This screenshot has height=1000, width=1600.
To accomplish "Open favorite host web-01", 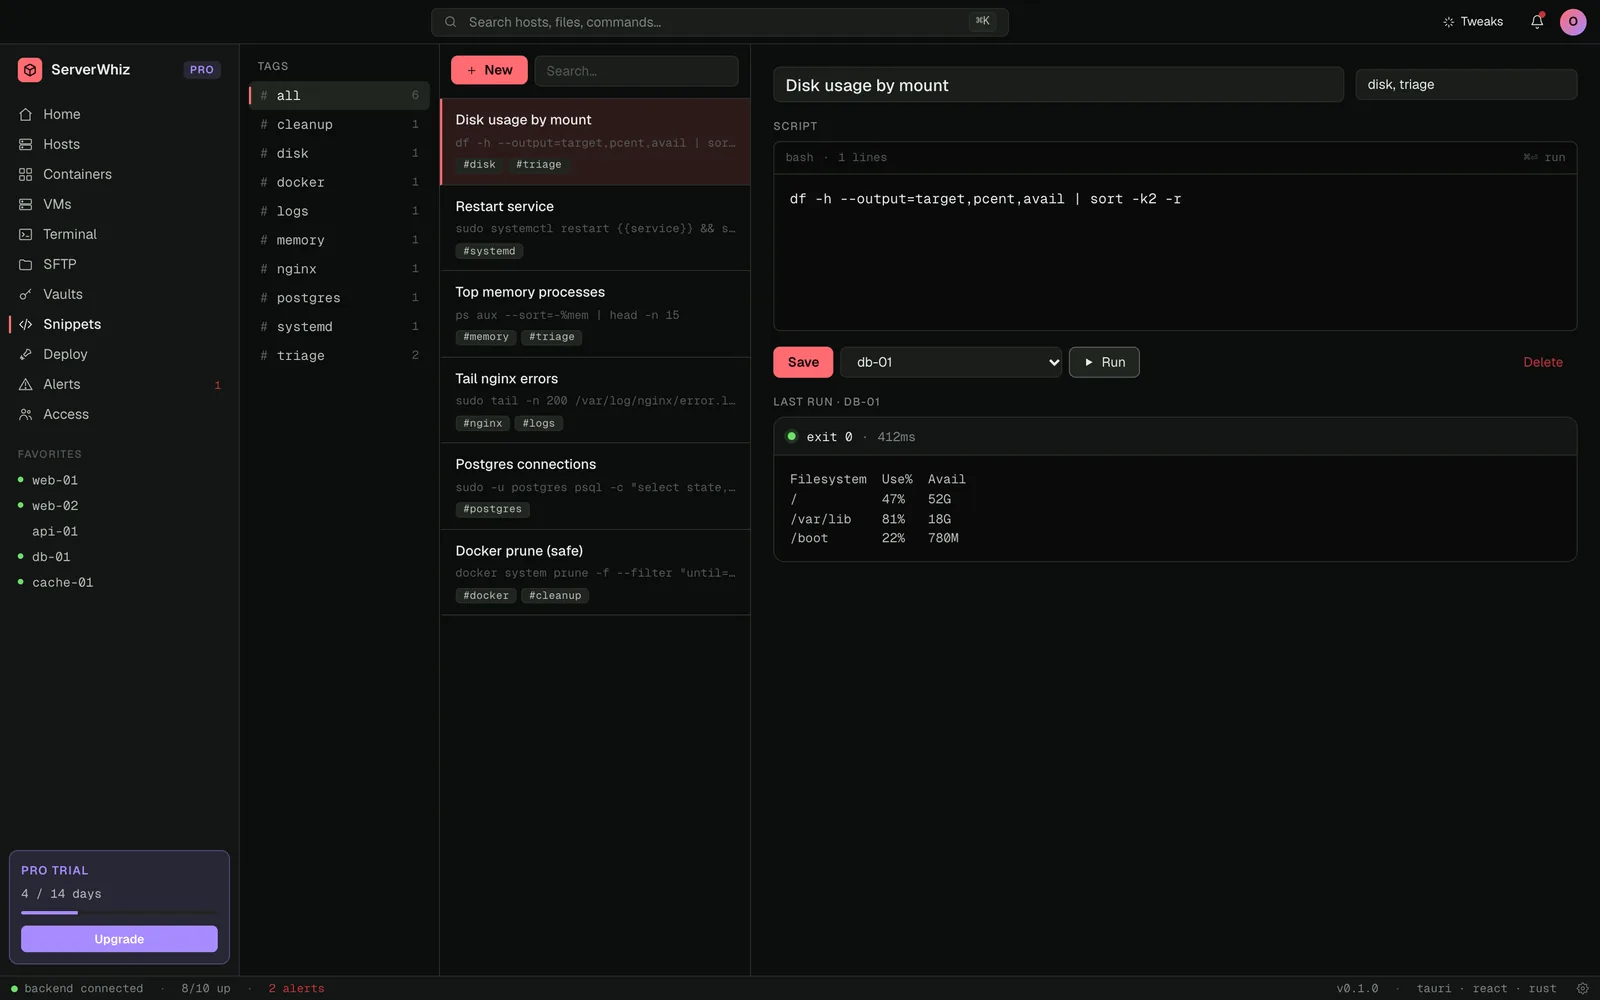I will coord(54,480).
